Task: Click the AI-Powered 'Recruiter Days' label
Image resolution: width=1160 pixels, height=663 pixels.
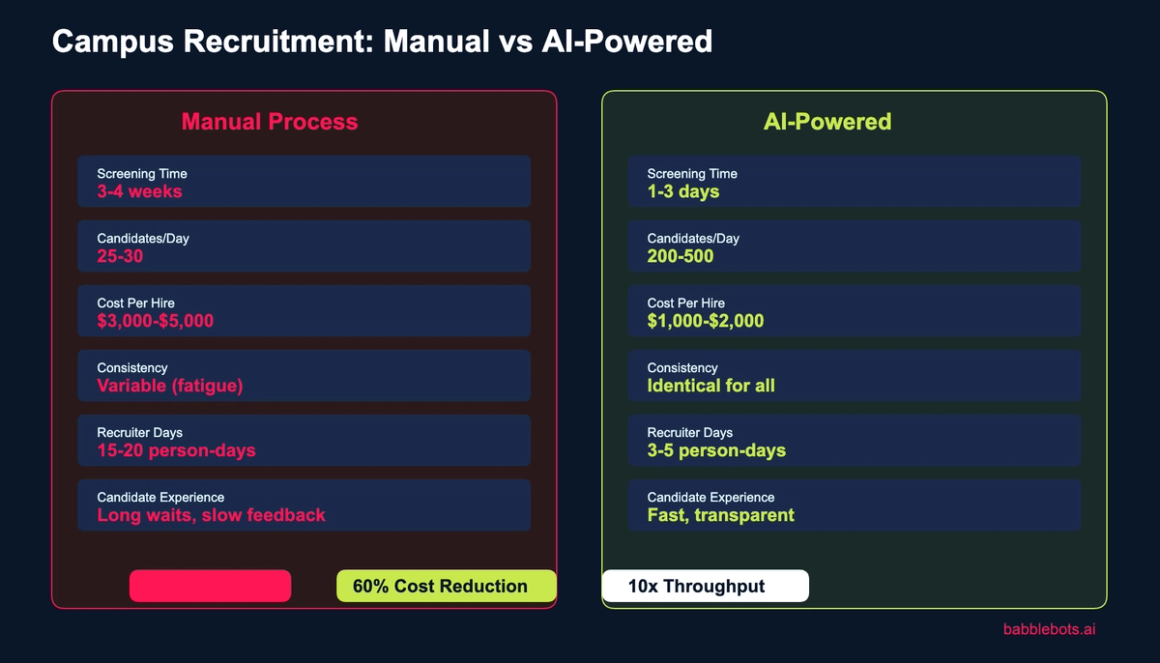Action: click(x=689, y=433)
